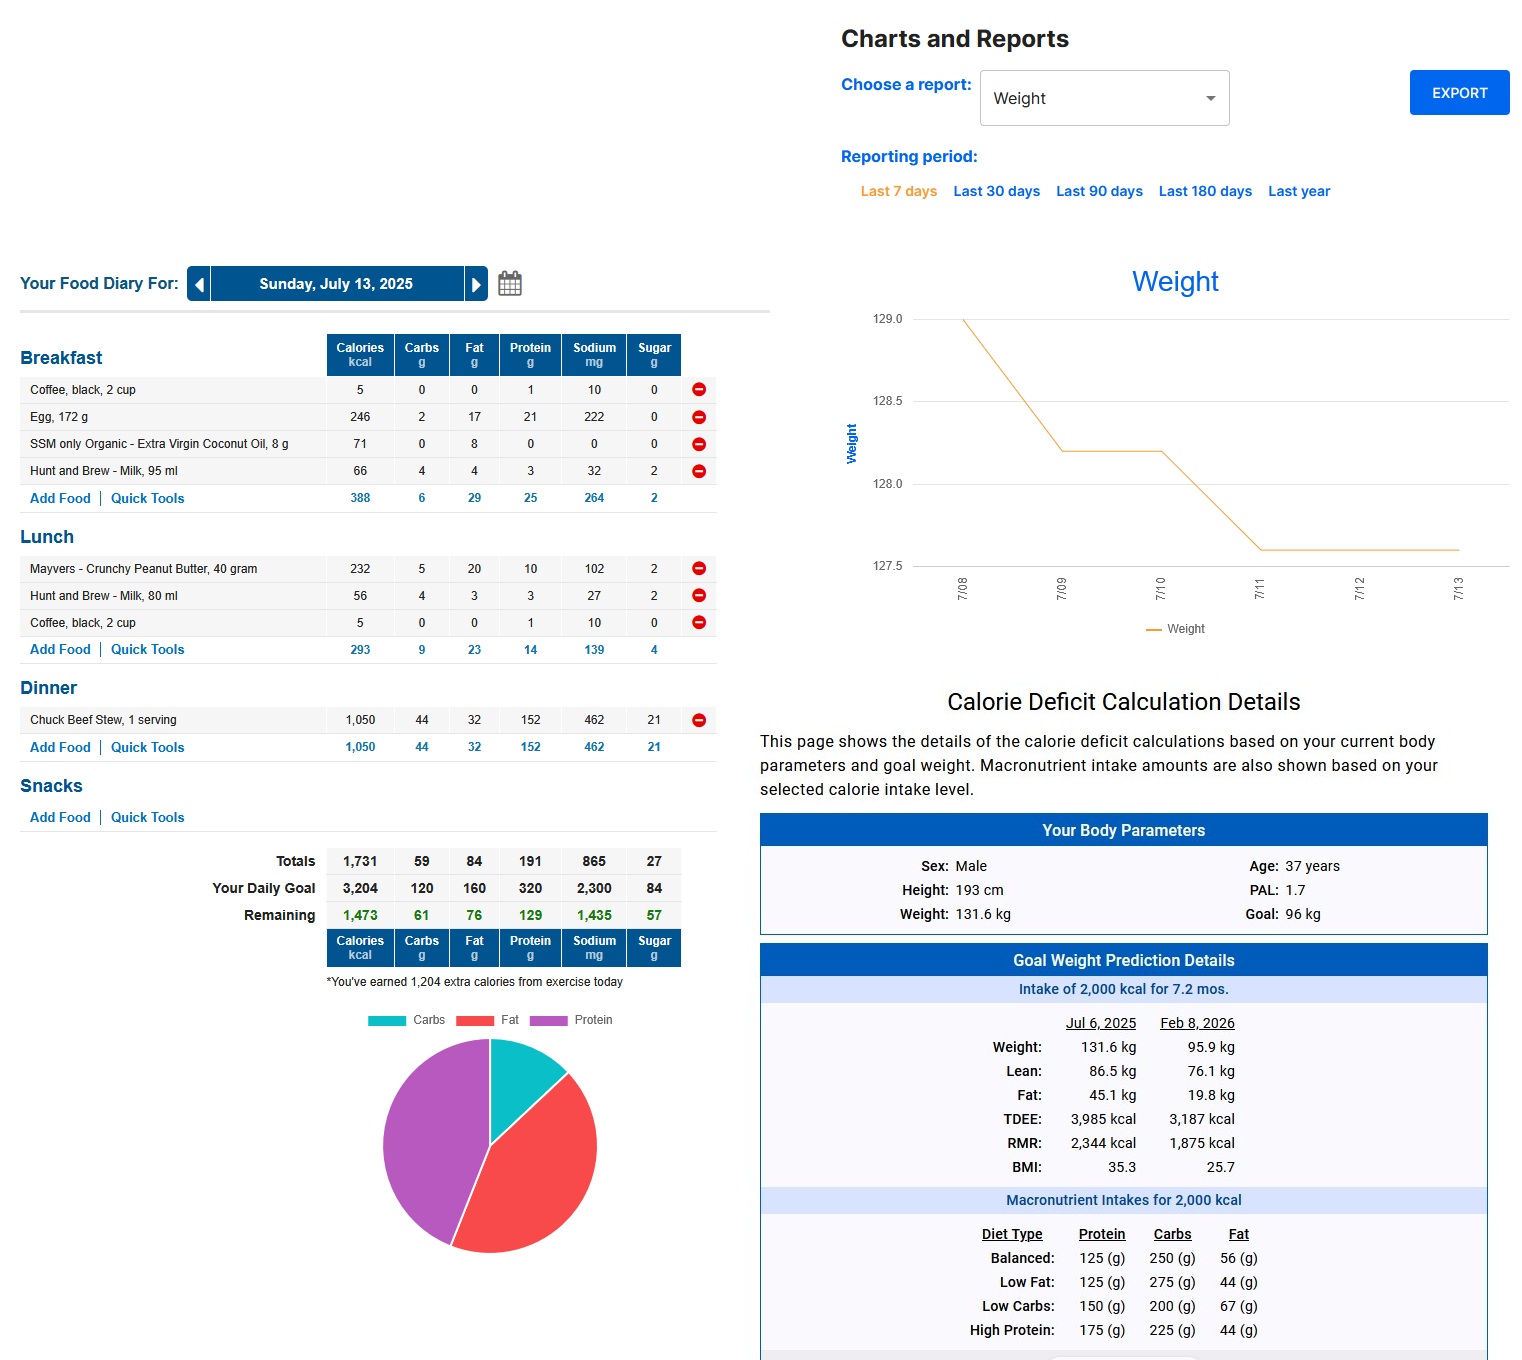Click Mayvers Crunchy Peanut Butter entry
Viewport: 1522px width, 1360px height.
[x=143, y=569]
